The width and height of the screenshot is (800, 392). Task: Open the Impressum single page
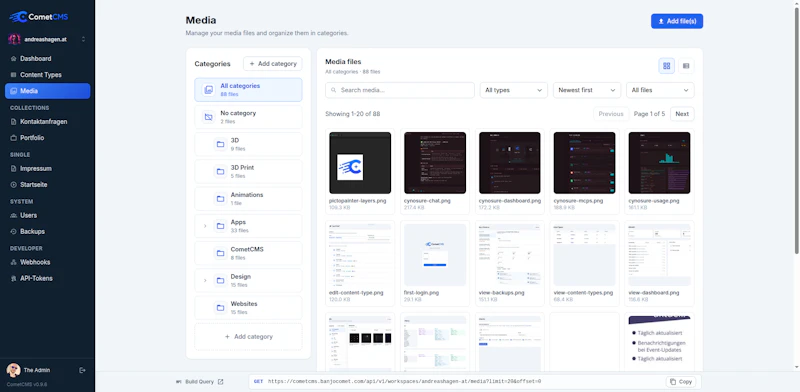47,168
